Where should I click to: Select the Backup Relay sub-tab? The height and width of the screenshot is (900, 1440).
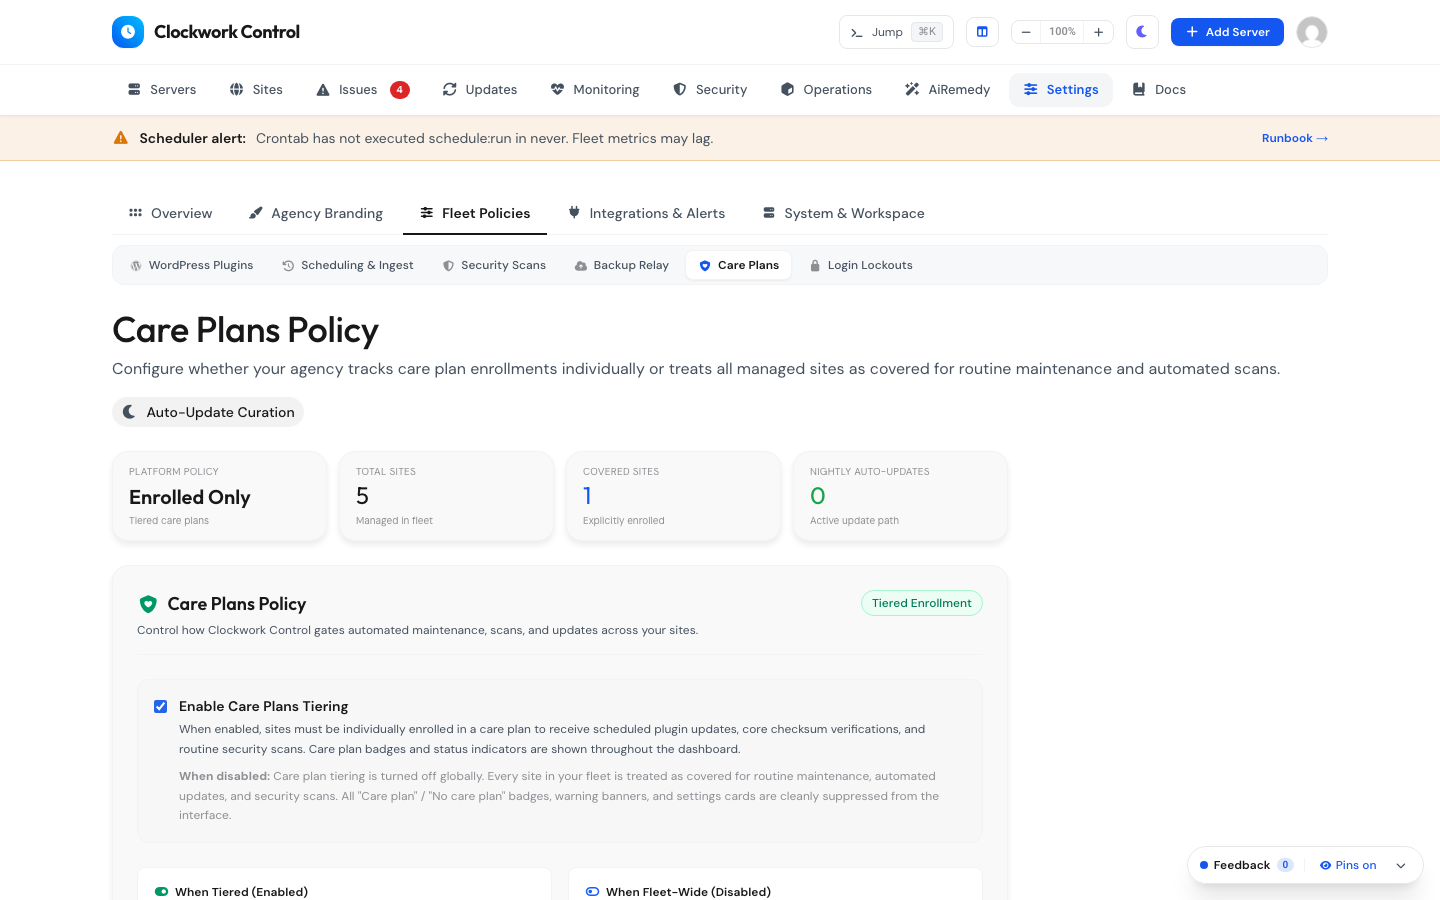[621, 265]
